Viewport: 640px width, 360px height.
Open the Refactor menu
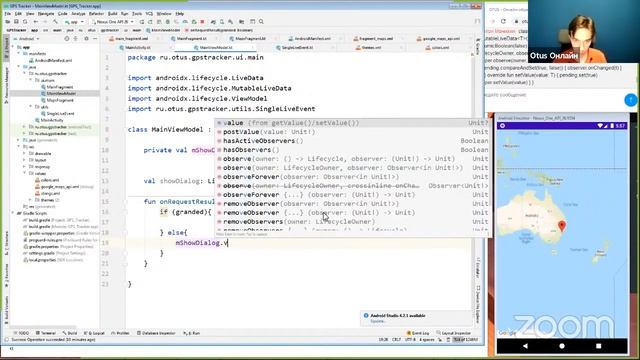[x=96, y=13]
